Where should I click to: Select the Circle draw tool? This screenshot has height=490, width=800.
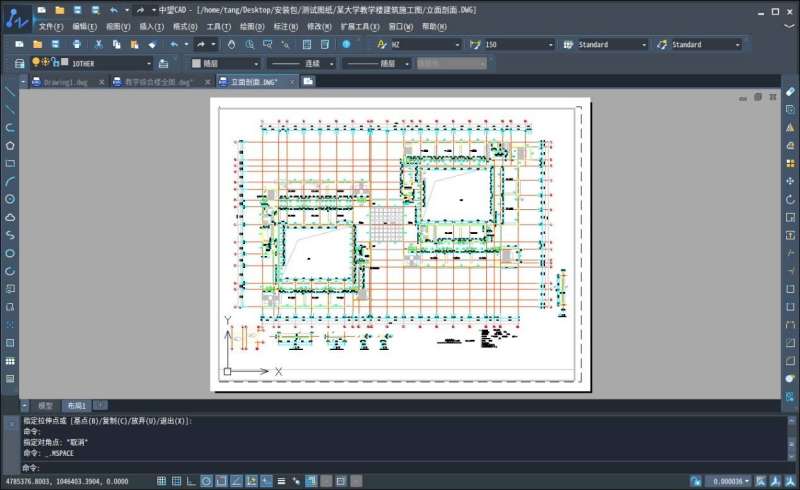tap(10, 199)
